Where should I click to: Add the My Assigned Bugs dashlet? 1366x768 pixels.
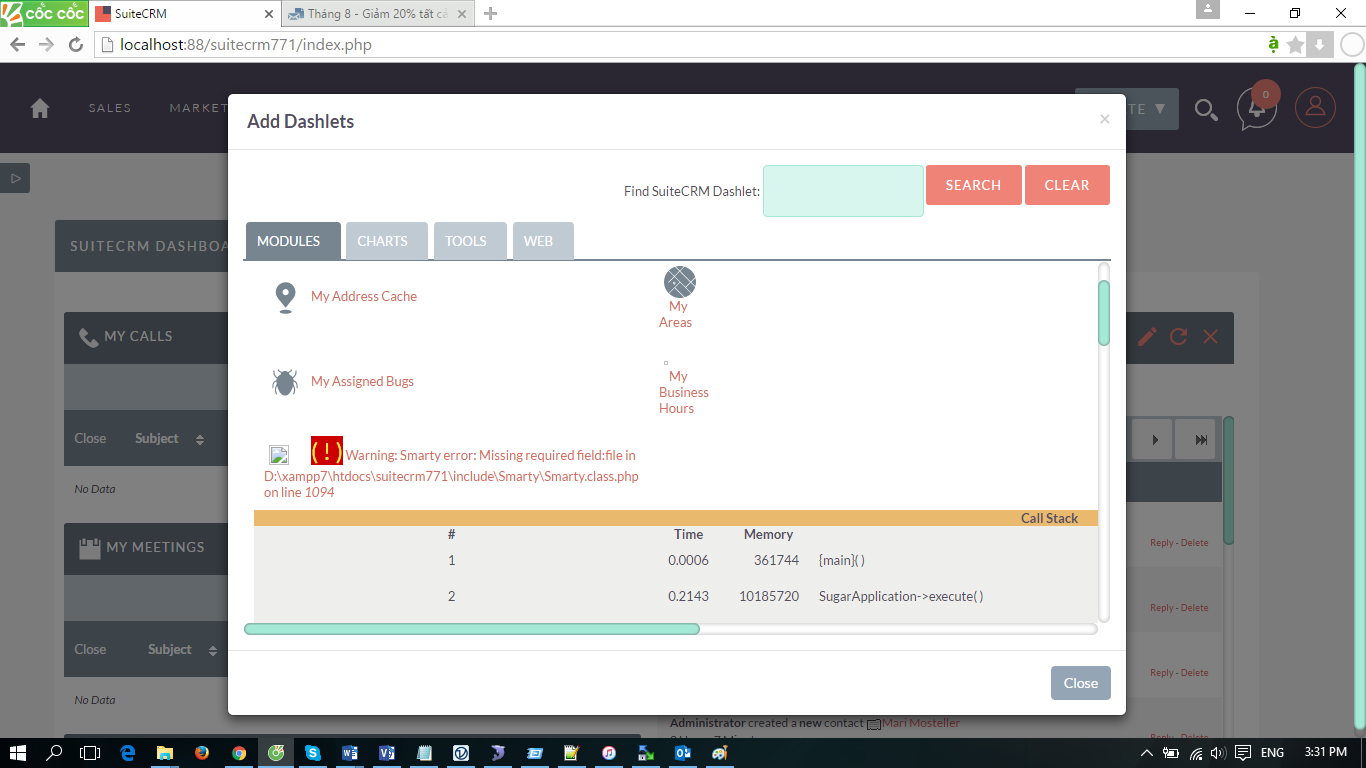point(362,381)
